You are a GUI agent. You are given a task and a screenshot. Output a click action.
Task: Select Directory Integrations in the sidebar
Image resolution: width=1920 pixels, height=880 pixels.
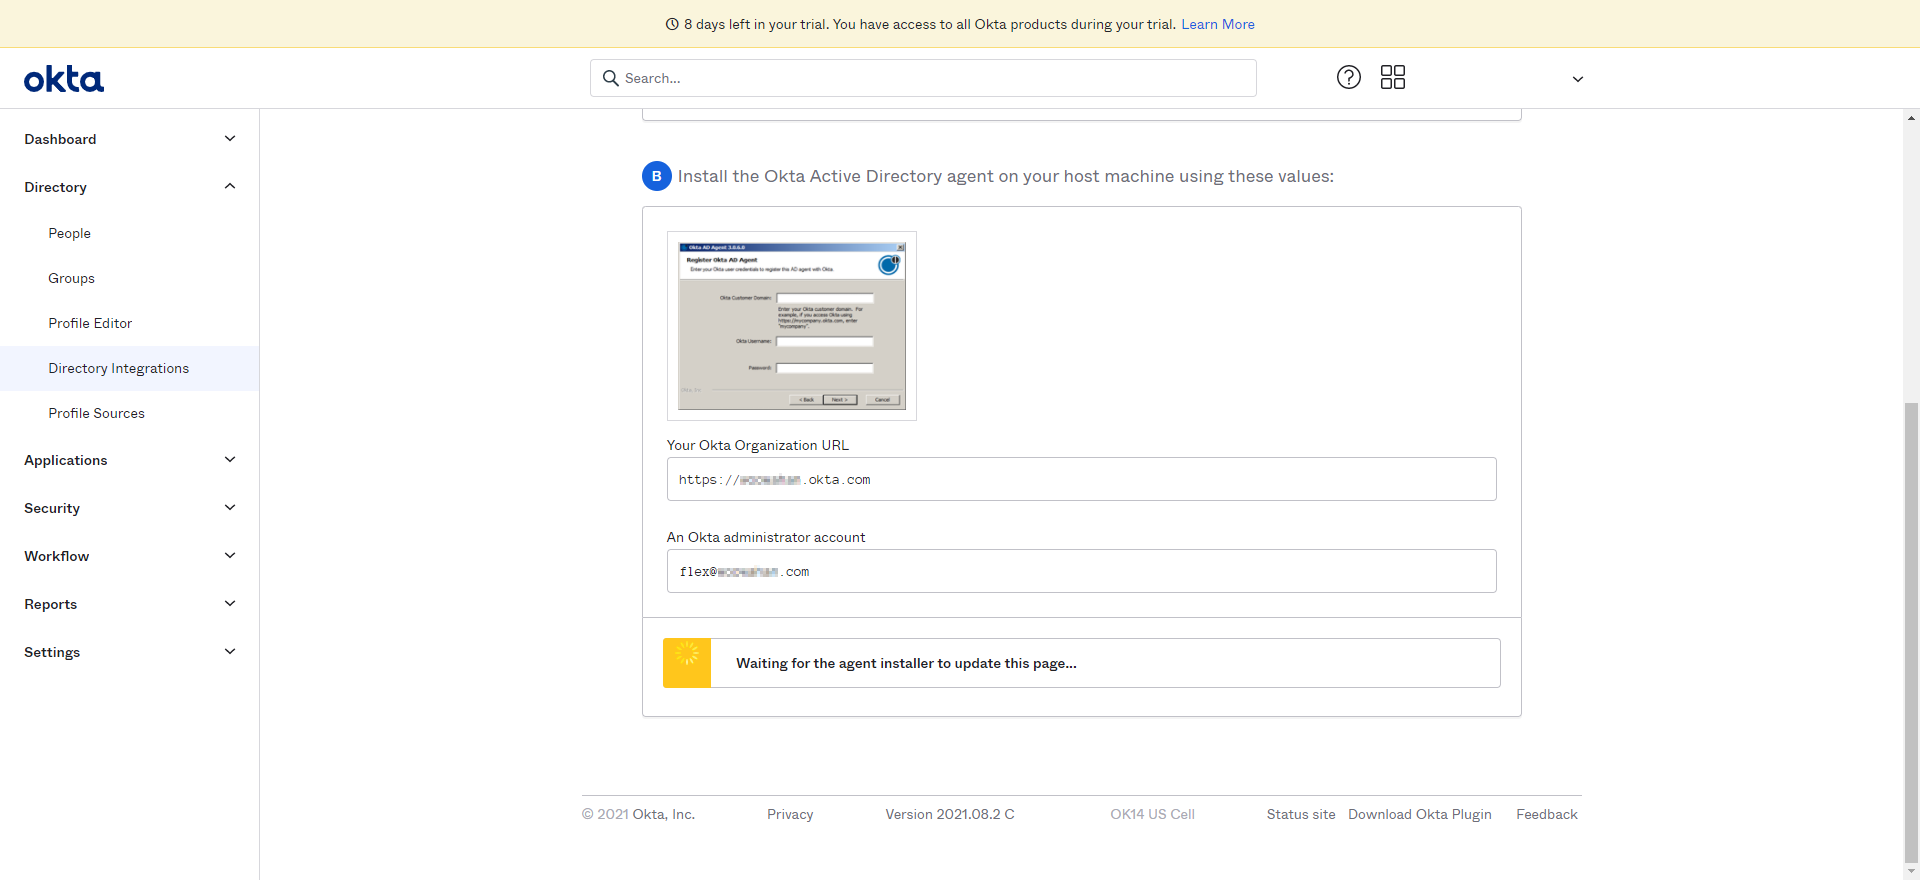[130, 368]
